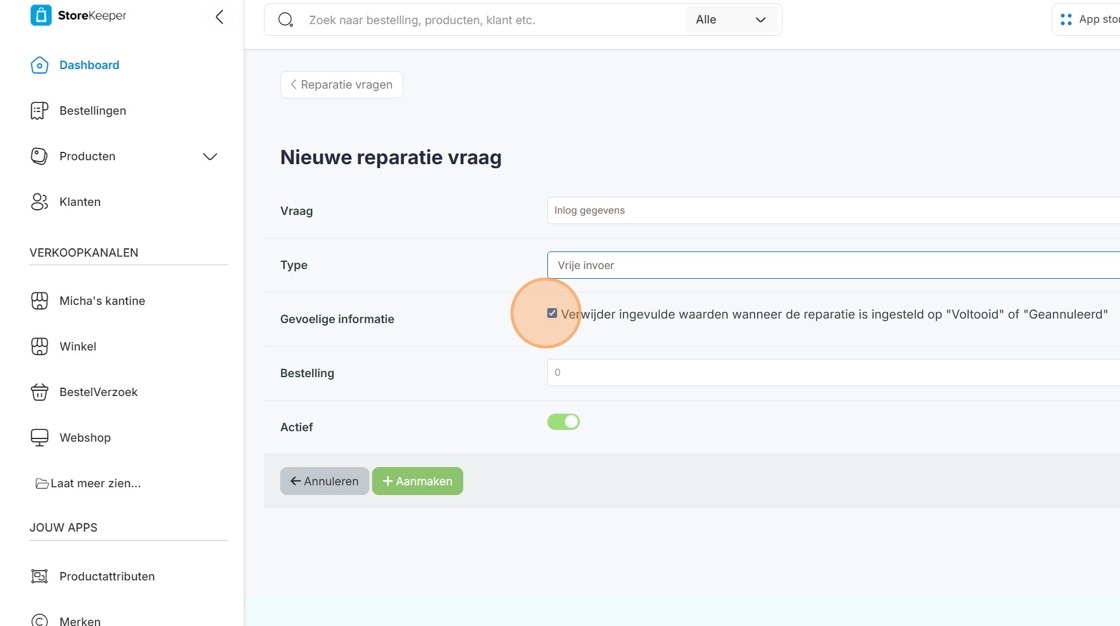Image resolution: width=1120 pixels, height=626 pixels.
Task: Click the Webshop monitor icon
Action: click(x=39, y=438)
